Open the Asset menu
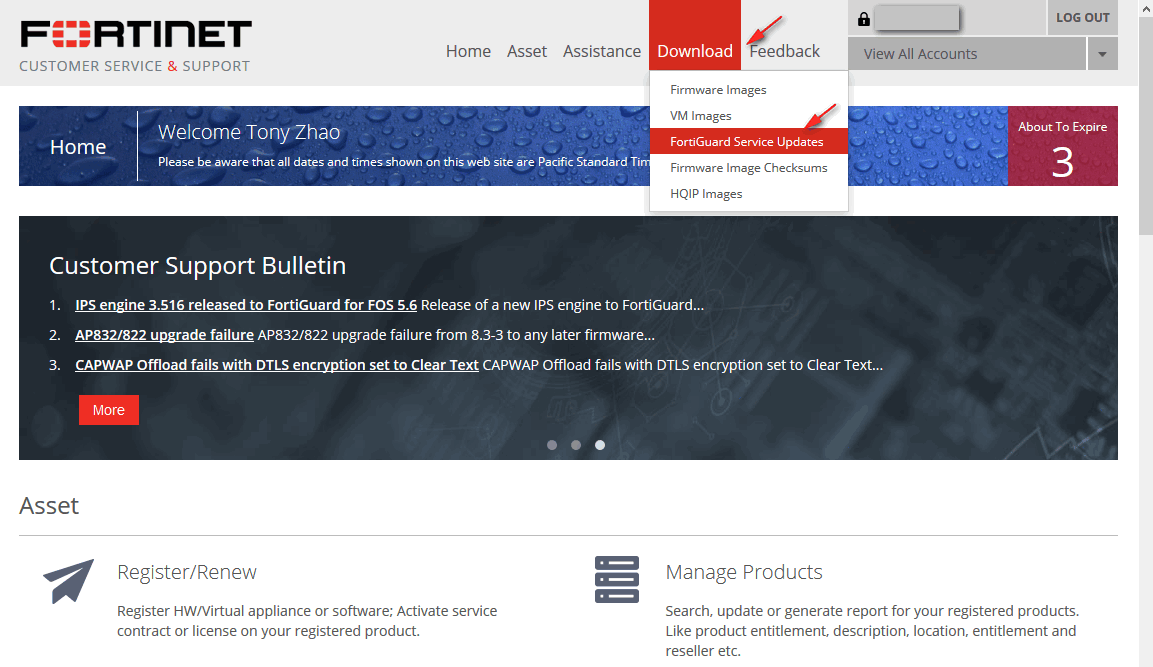The width and height of the screenshot is (1153, 667). [526, 51]
